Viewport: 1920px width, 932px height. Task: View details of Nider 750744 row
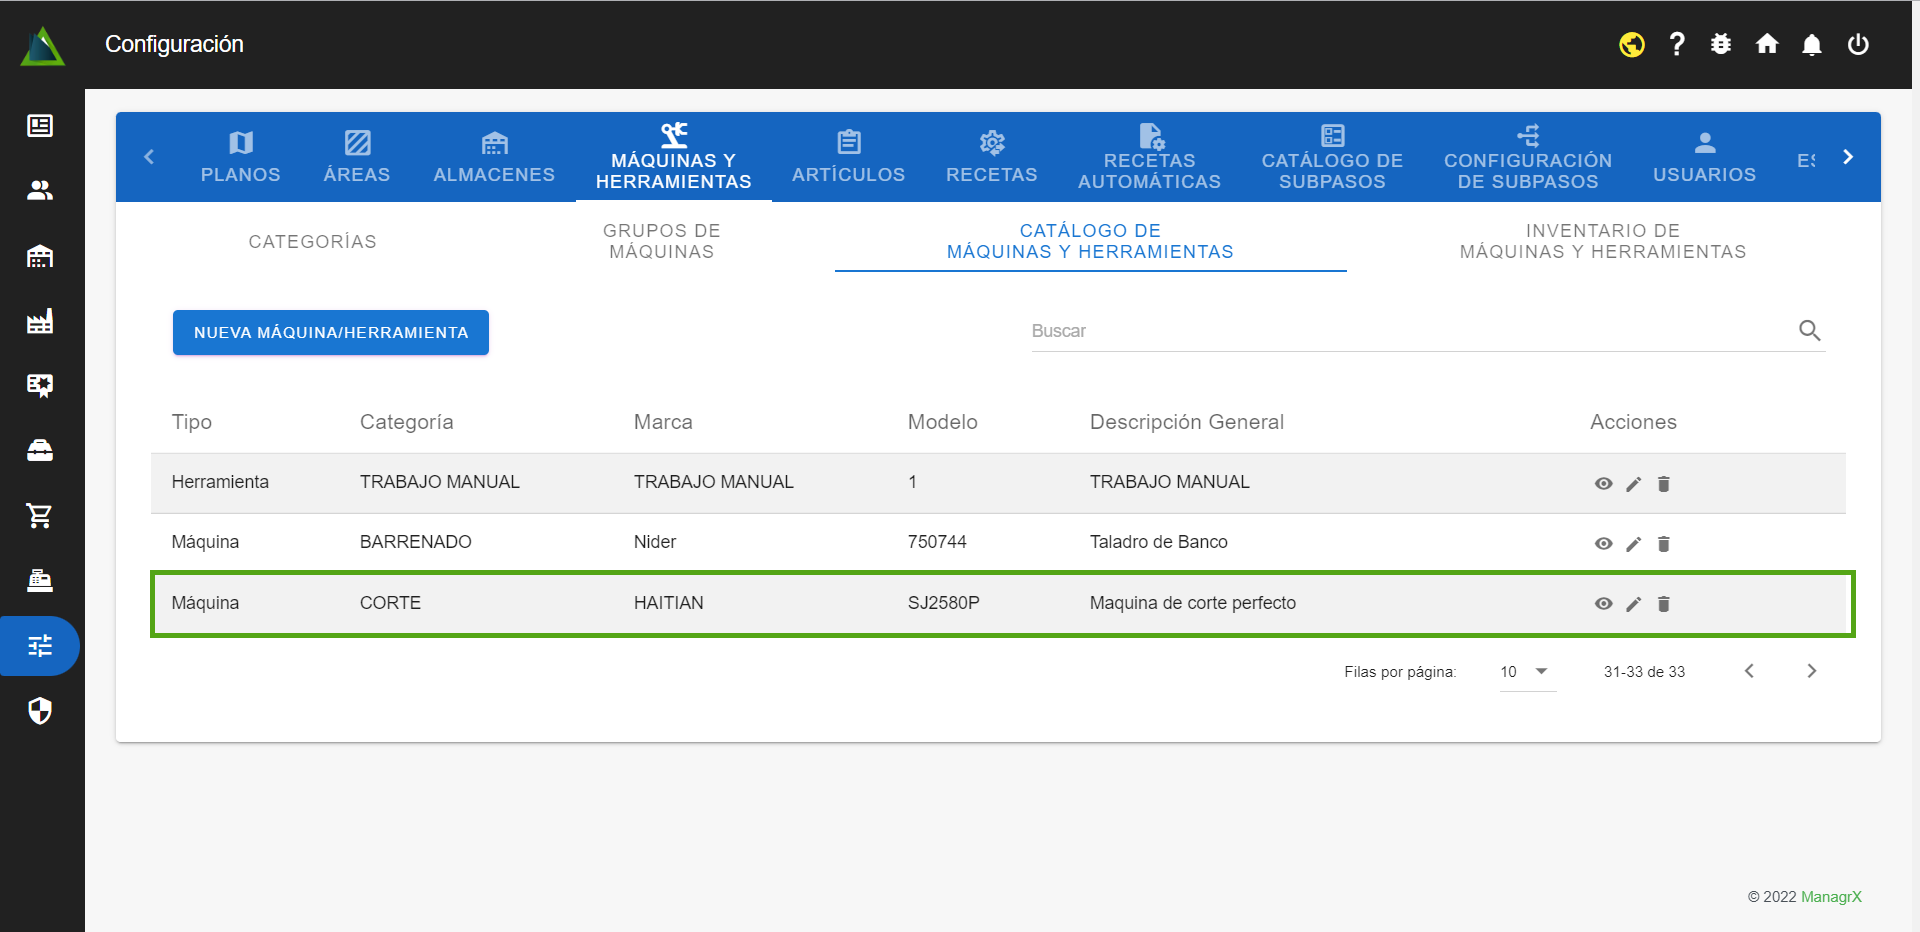(1604, 544)
